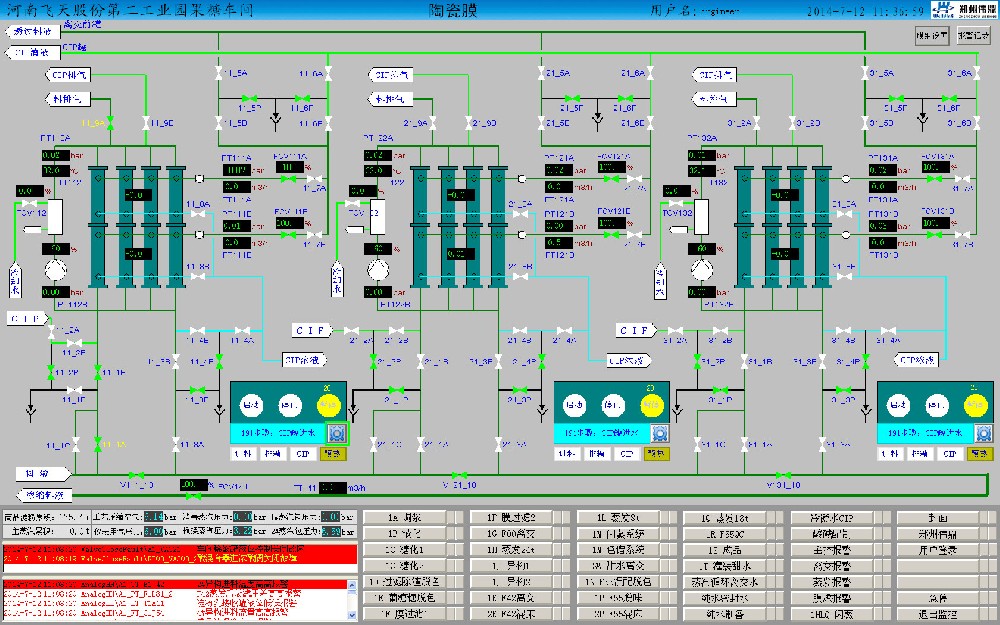1000x625 pixels.
Task: Click valve 31_6A at the far right
Action: 976,73
